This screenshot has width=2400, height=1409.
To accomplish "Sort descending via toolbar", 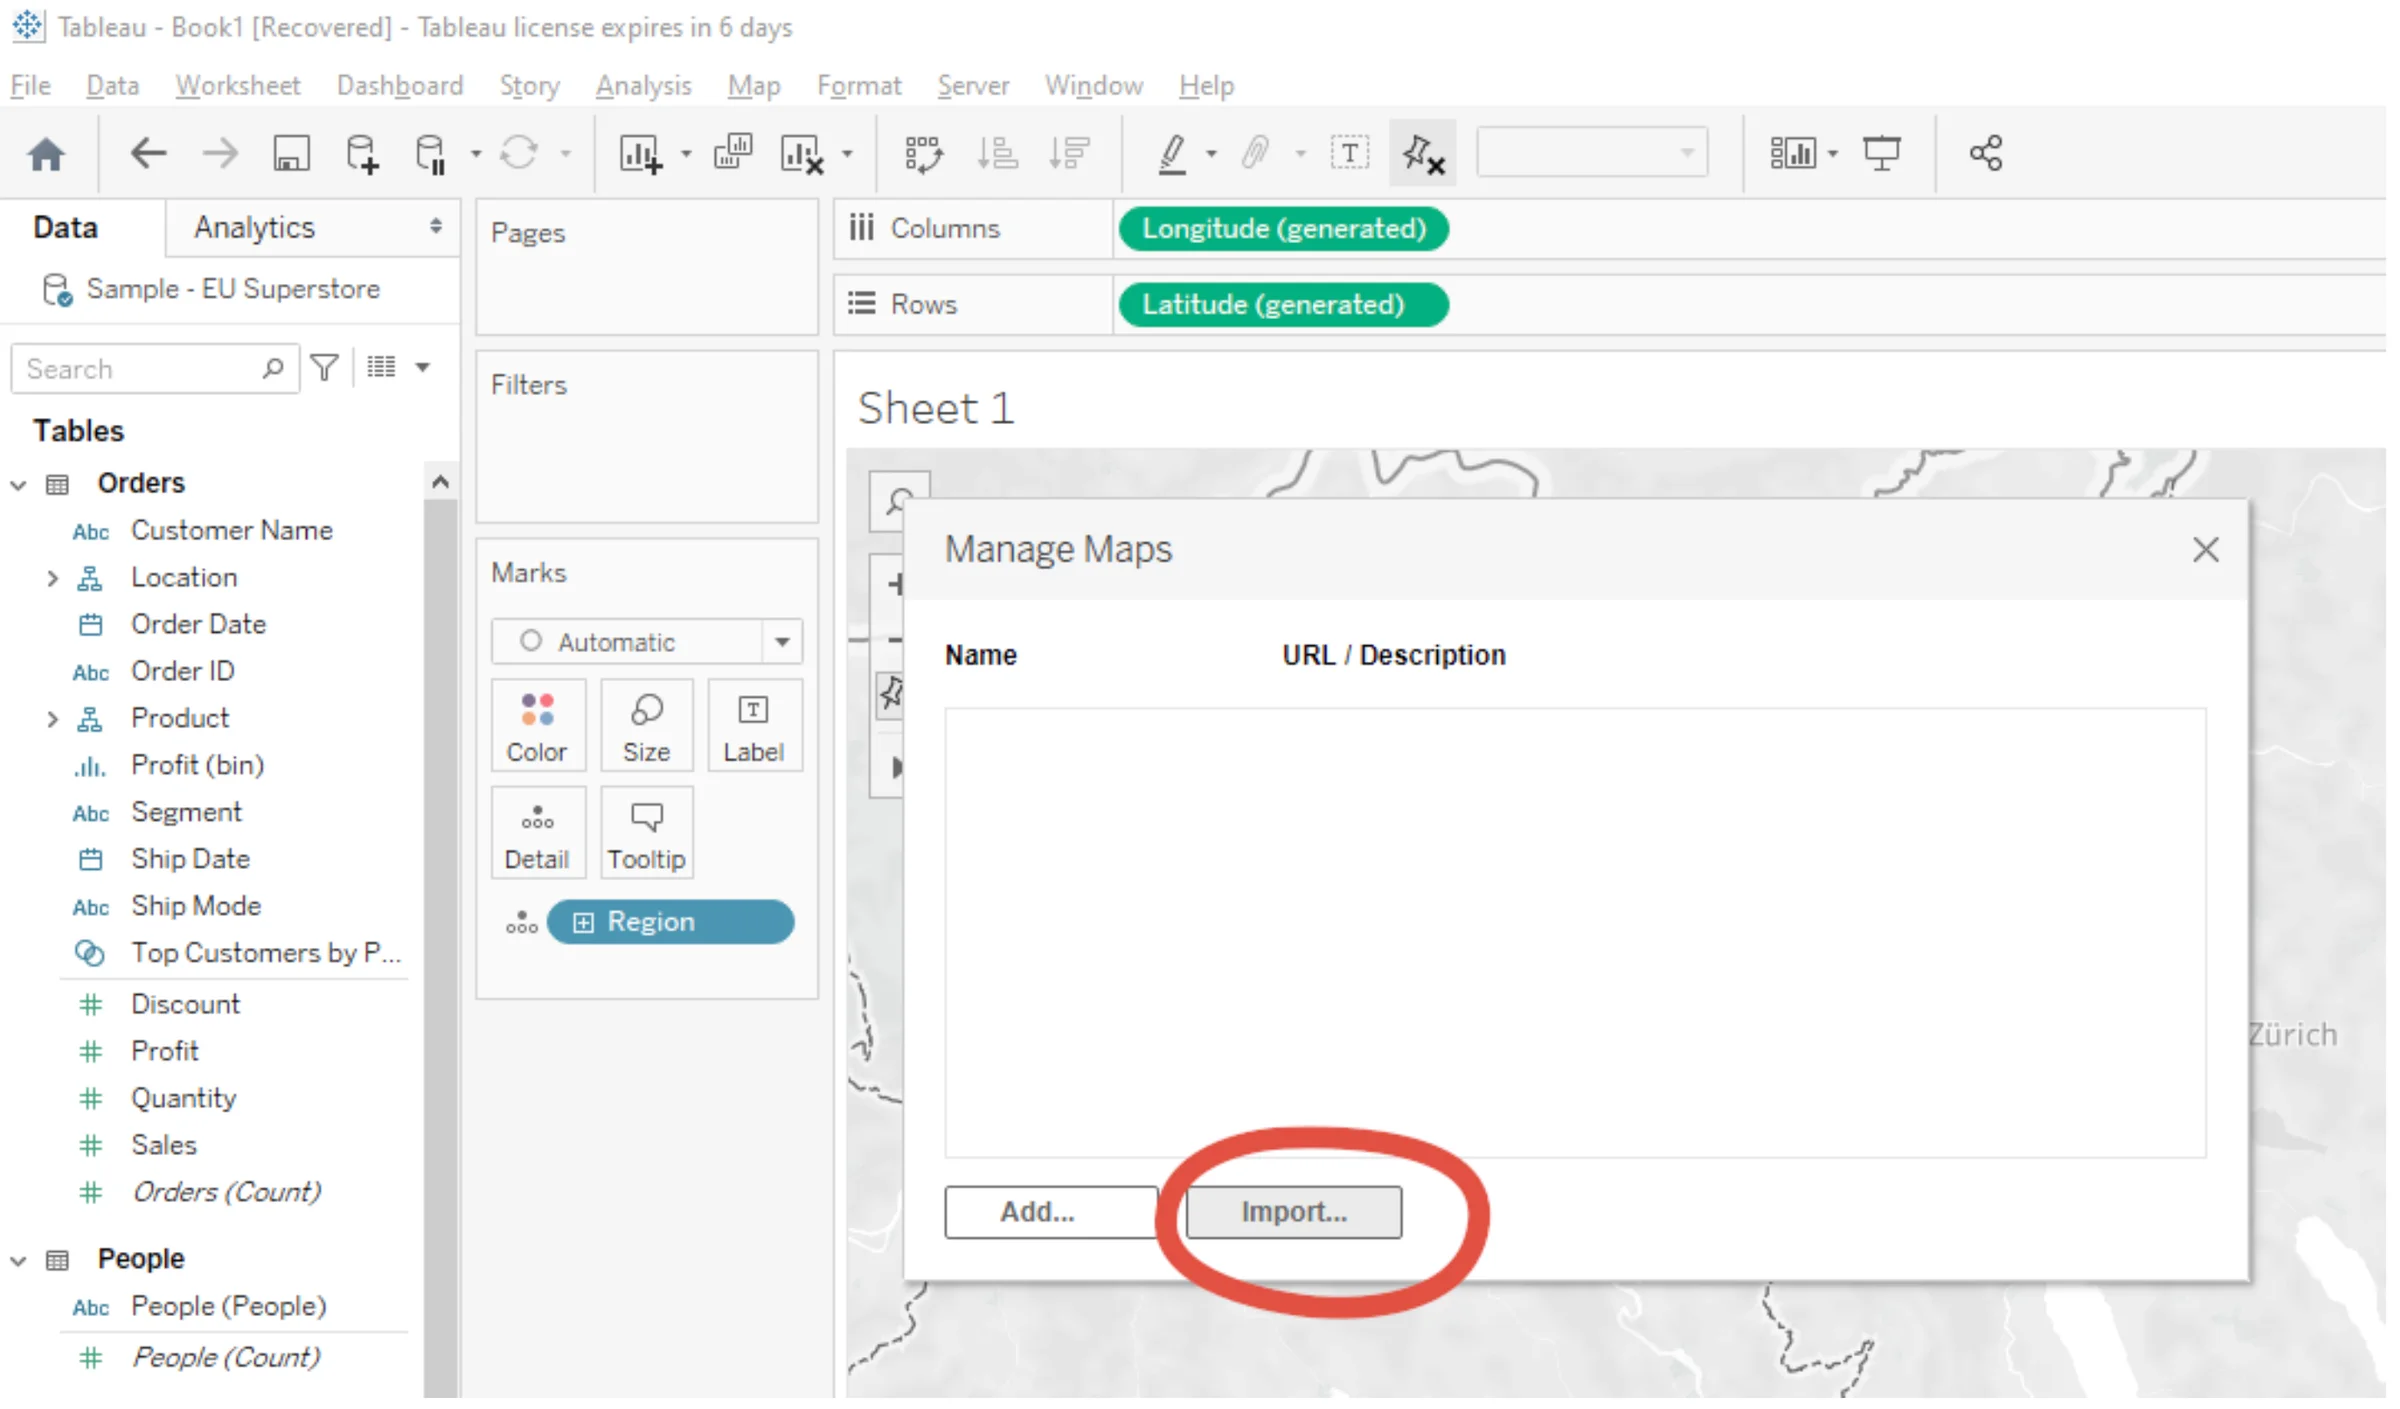I will [x=1069, y=154].
